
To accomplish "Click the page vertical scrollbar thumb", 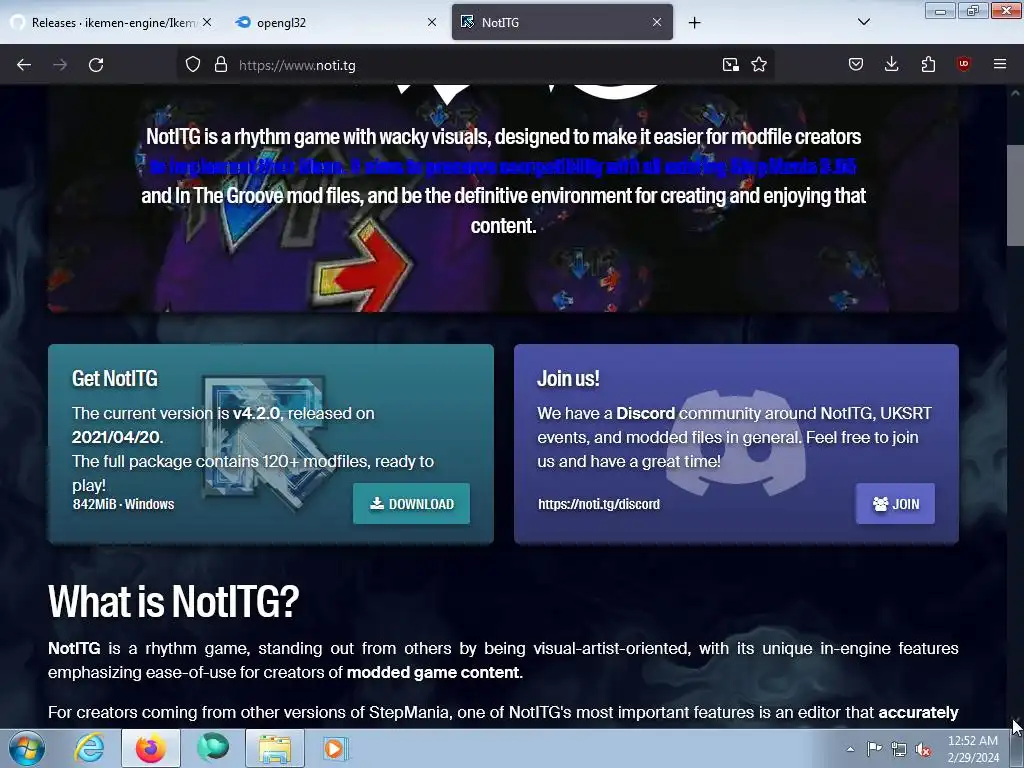I will tap(1015, 195).
